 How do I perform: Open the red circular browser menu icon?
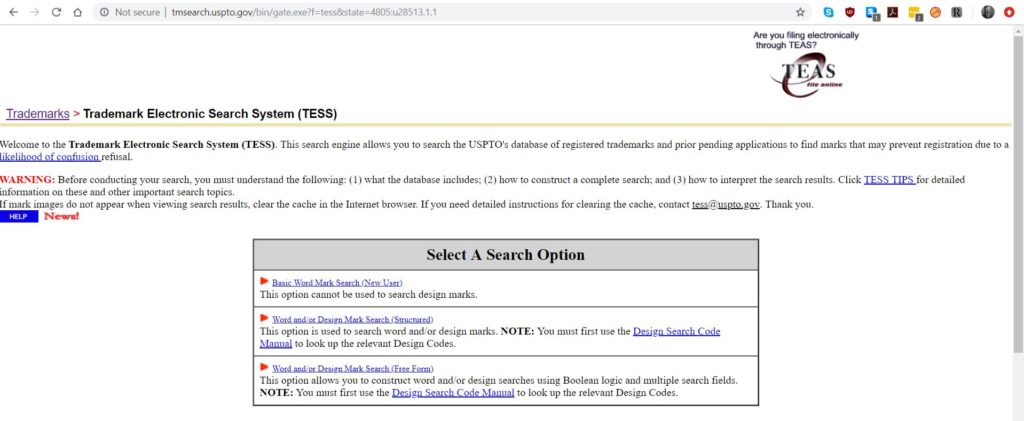[x=1010, y=12]
